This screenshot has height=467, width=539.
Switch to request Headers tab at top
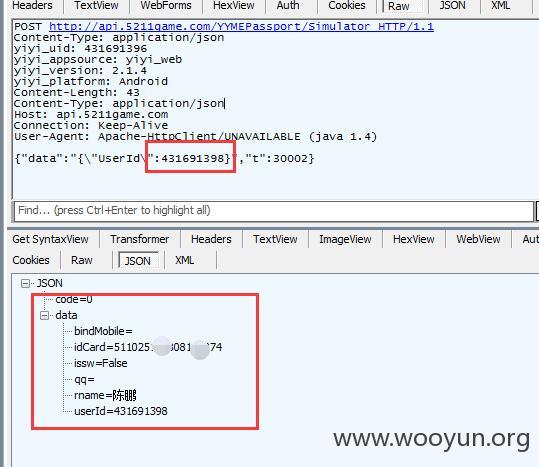pyautogui.click(x=32, y=5)
